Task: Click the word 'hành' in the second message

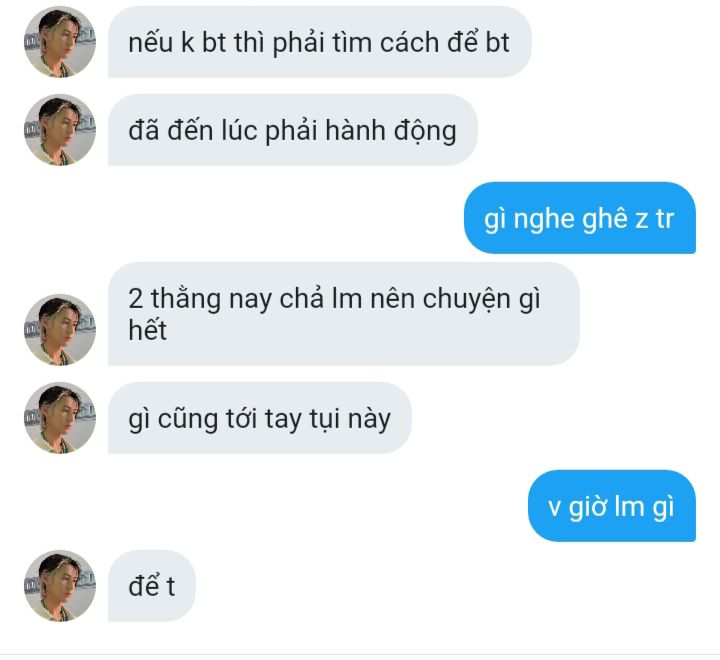Action: coord(355,131)
